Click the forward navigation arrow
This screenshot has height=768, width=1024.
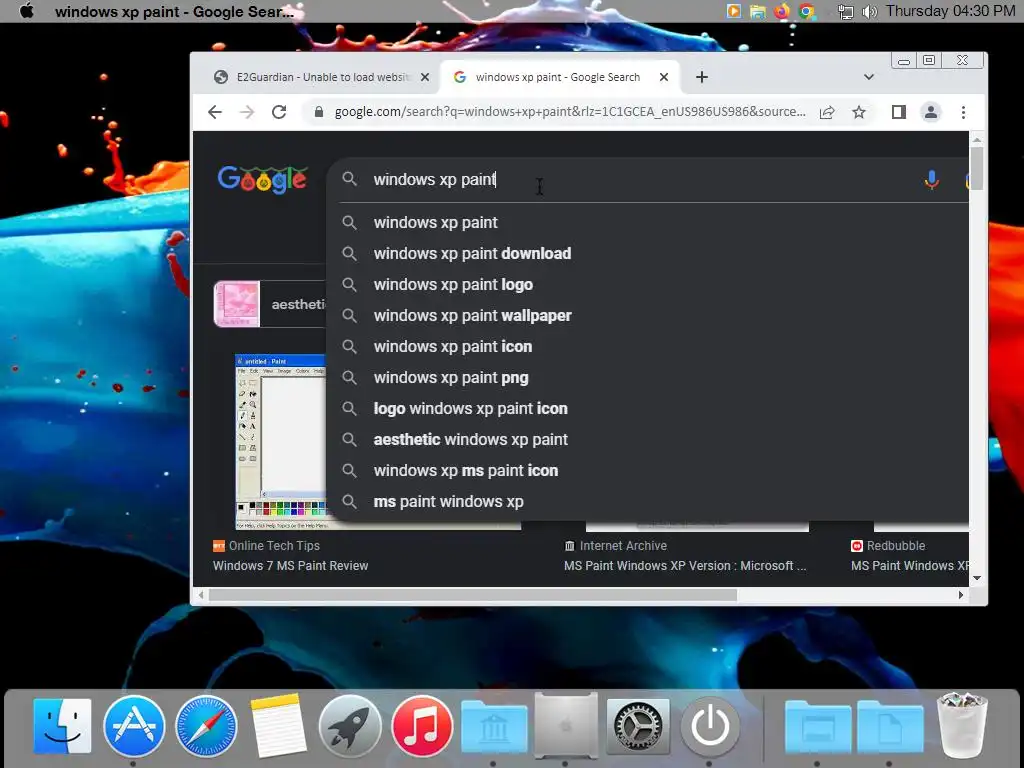[247, 112]
